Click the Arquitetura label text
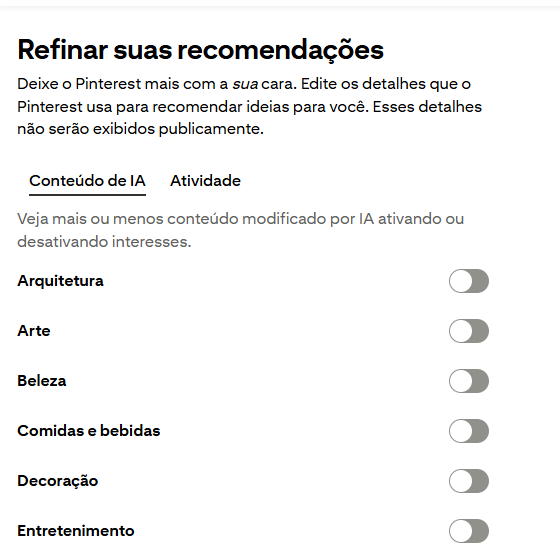 [60, 281]
